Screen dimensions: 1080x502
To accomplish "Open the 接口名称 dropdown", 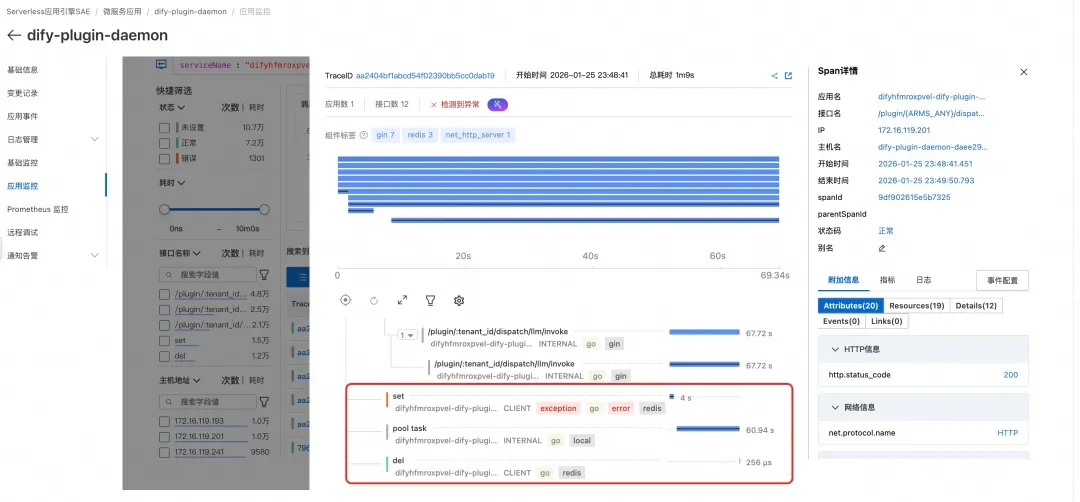I will point(180,253).
